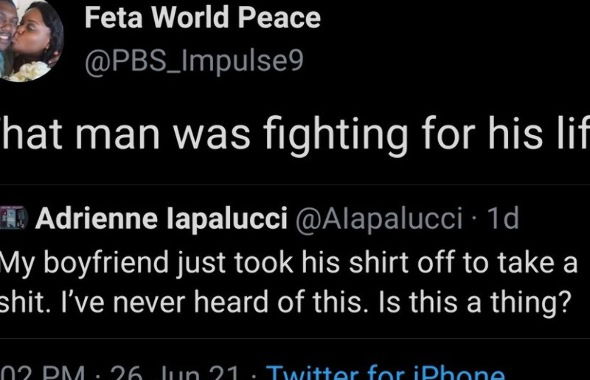The height and width of the screenshot is (380, 590).
Task: Open Adrienne Iapalucci's small avatar
Action: [14, 218]
